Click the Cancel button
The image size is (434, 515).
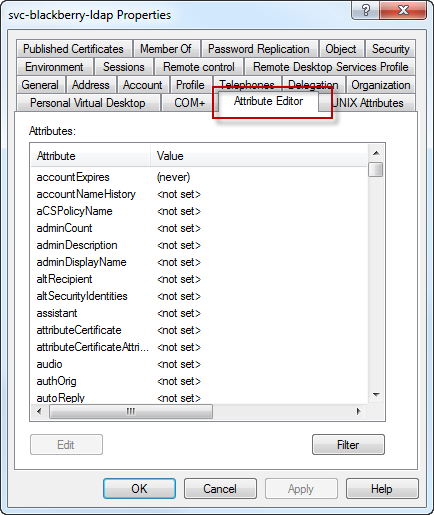point(220,489)
